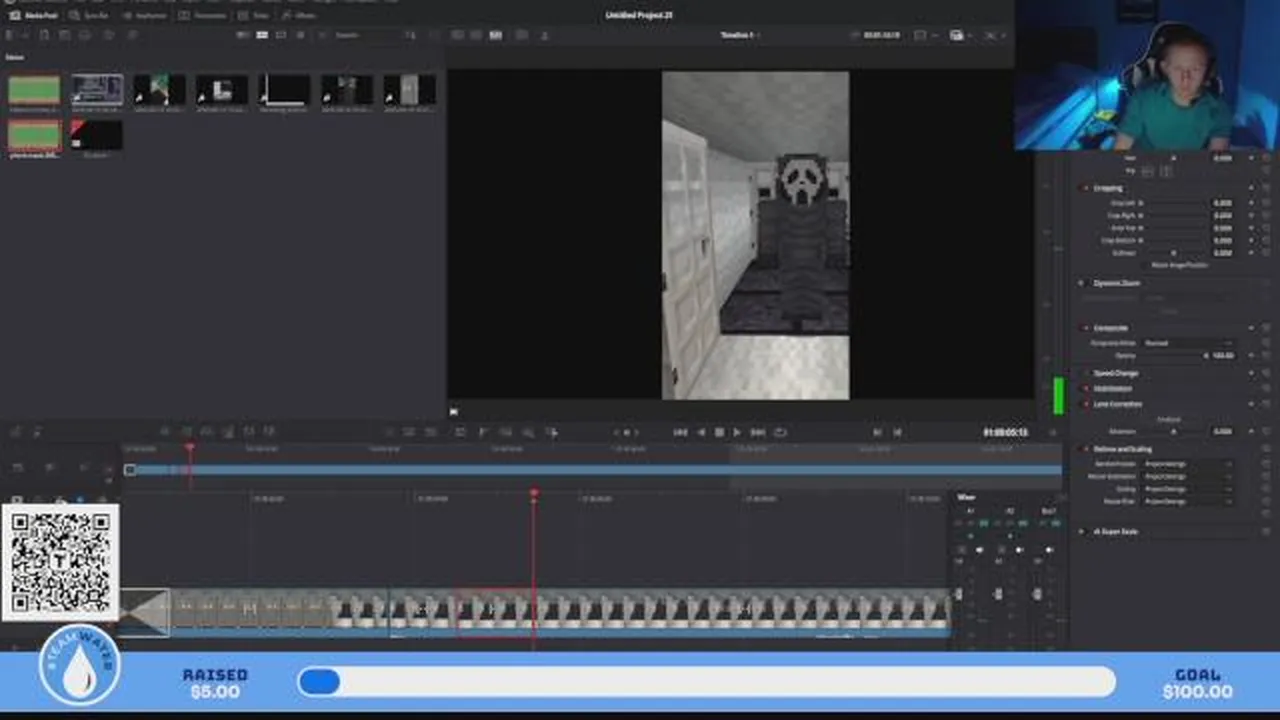The image size is (1280, 720).
Task: Open the Scaling dropdown in inspector
Action: [1188, 489]
